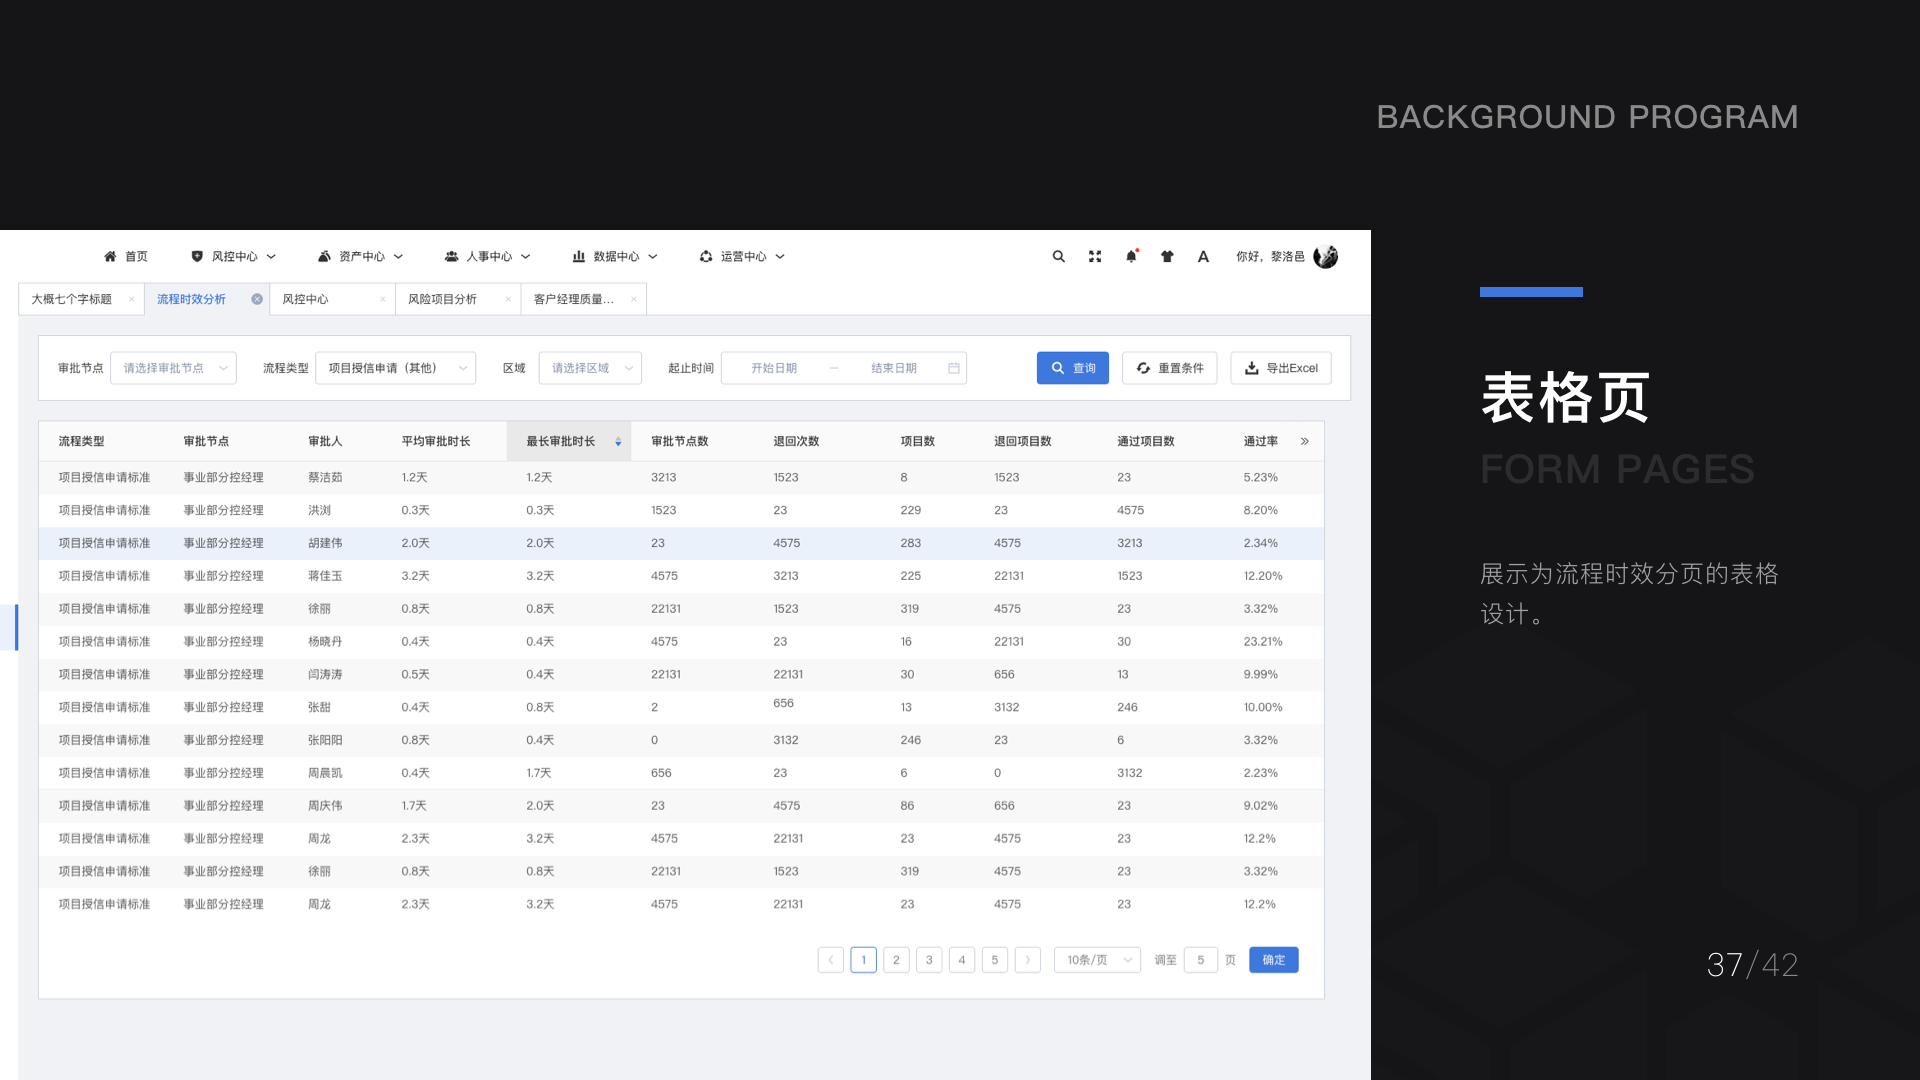Click the 结束日期 input
Image resolution: width=1920 pixels, height=1080 pixels.
click(894, 368)
